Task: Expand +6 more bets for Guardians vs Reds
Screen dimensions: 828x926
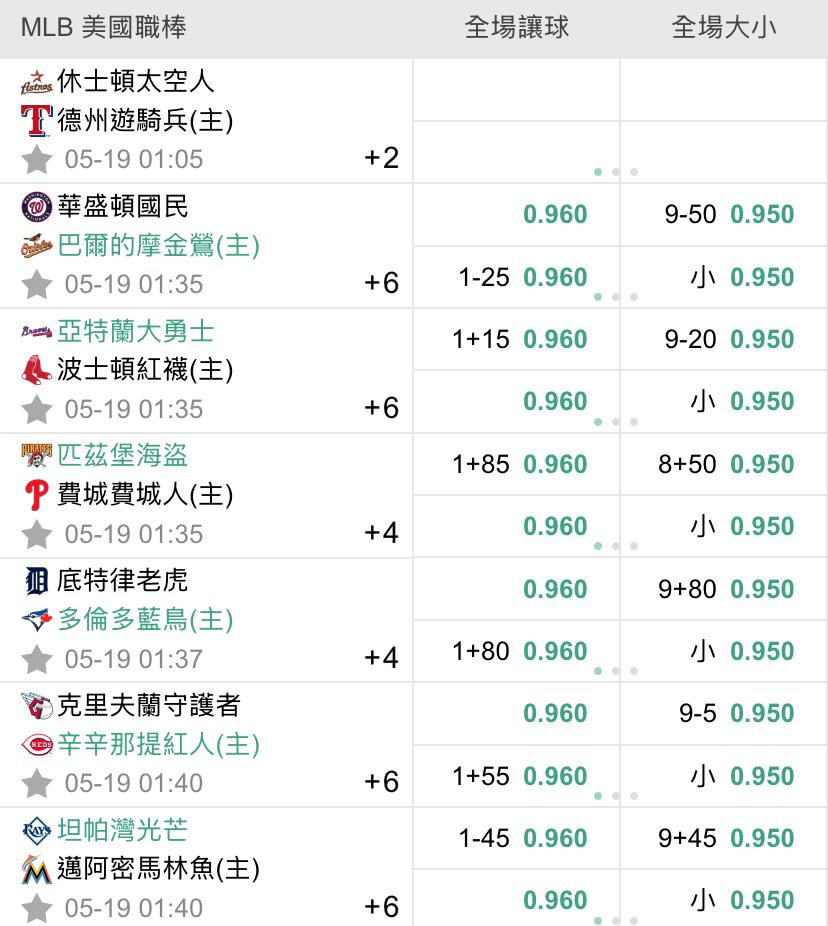Action: click(x=382, y=782)
